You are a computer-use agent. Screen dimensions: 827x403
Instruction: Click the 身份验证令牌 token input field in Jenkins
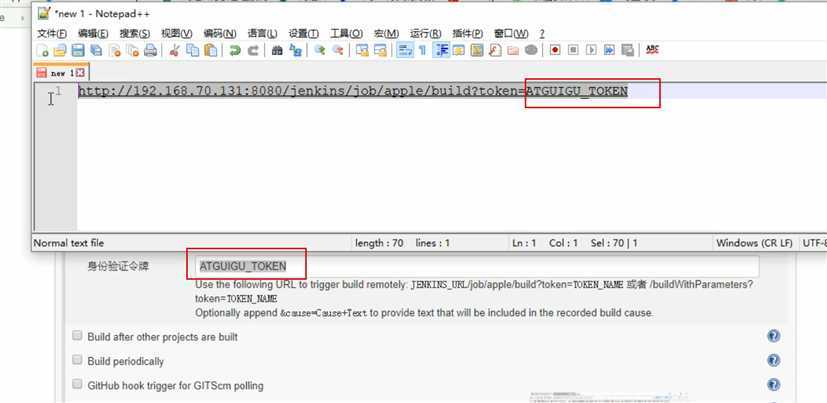coord(477,266)
